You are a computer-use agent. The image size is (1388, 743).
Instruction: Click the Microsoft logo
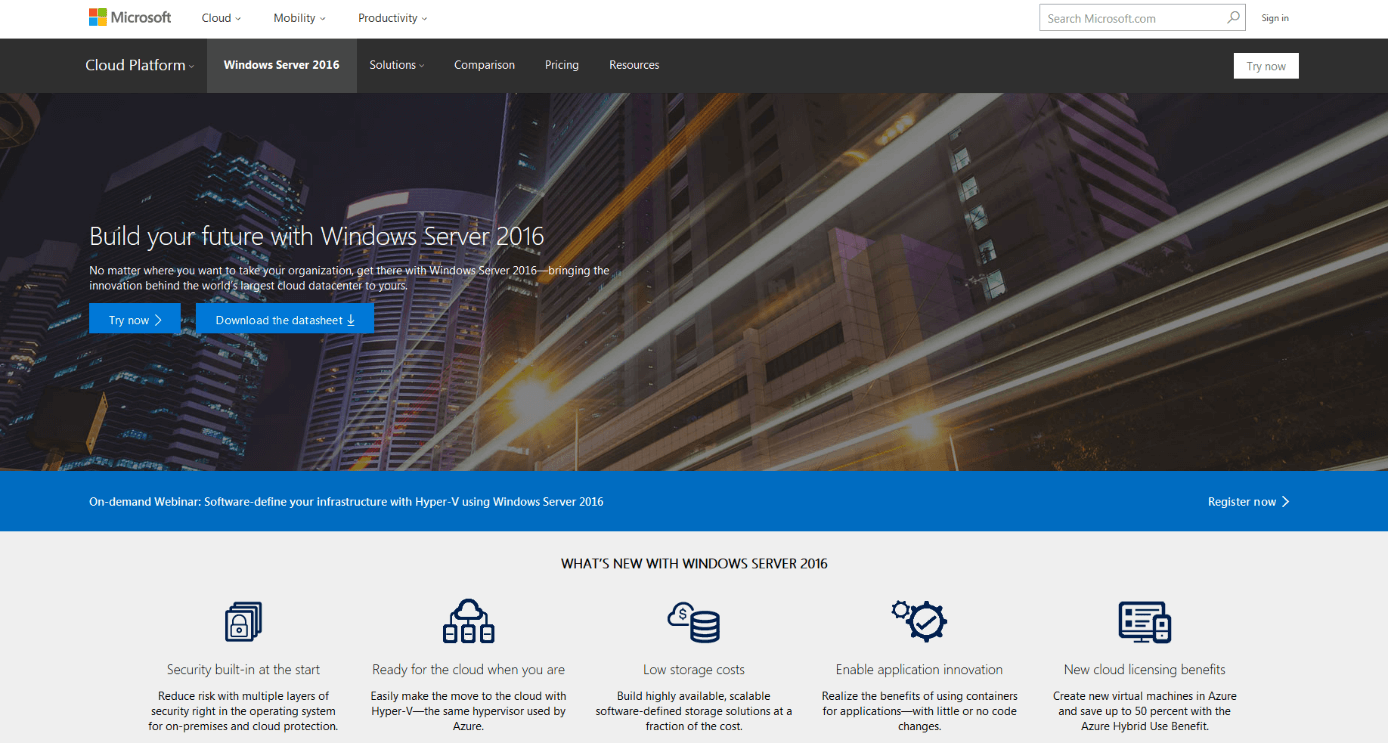tap(130, 17)
